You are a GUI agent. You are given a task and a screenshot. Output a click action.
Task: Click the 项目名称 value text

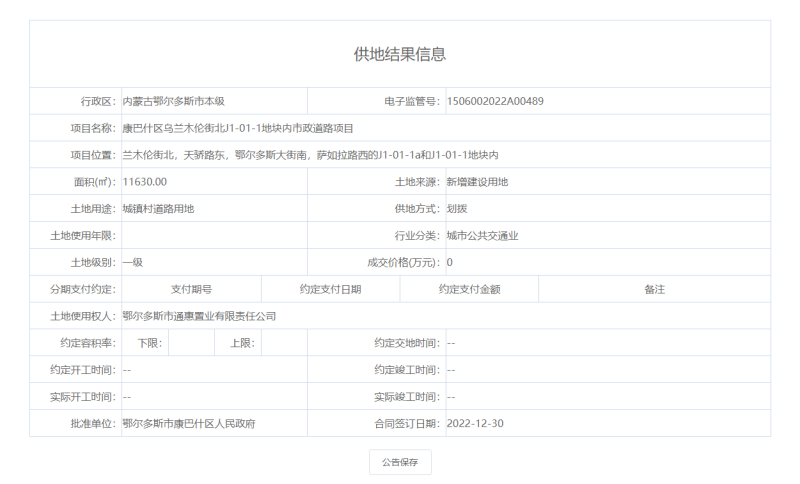[x=237, y=128]
